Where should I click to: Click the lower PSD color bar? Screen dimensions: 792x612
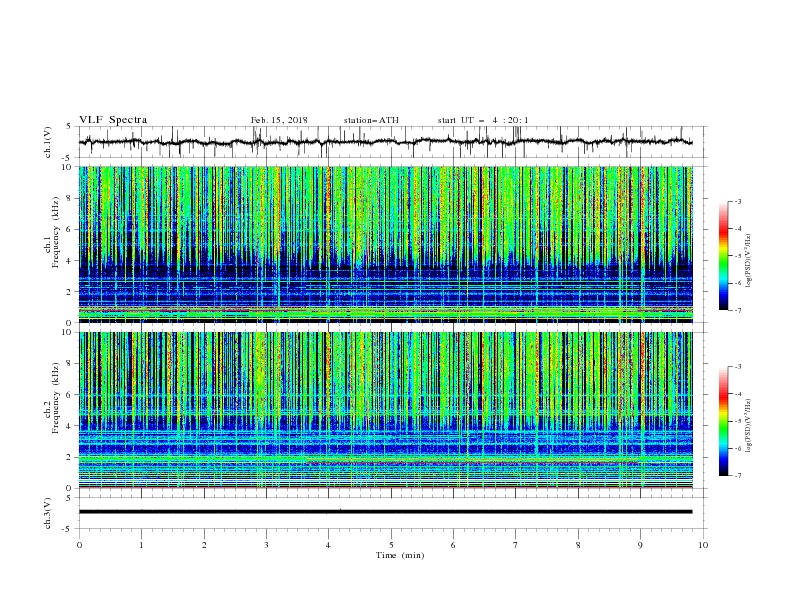(723, 421)
